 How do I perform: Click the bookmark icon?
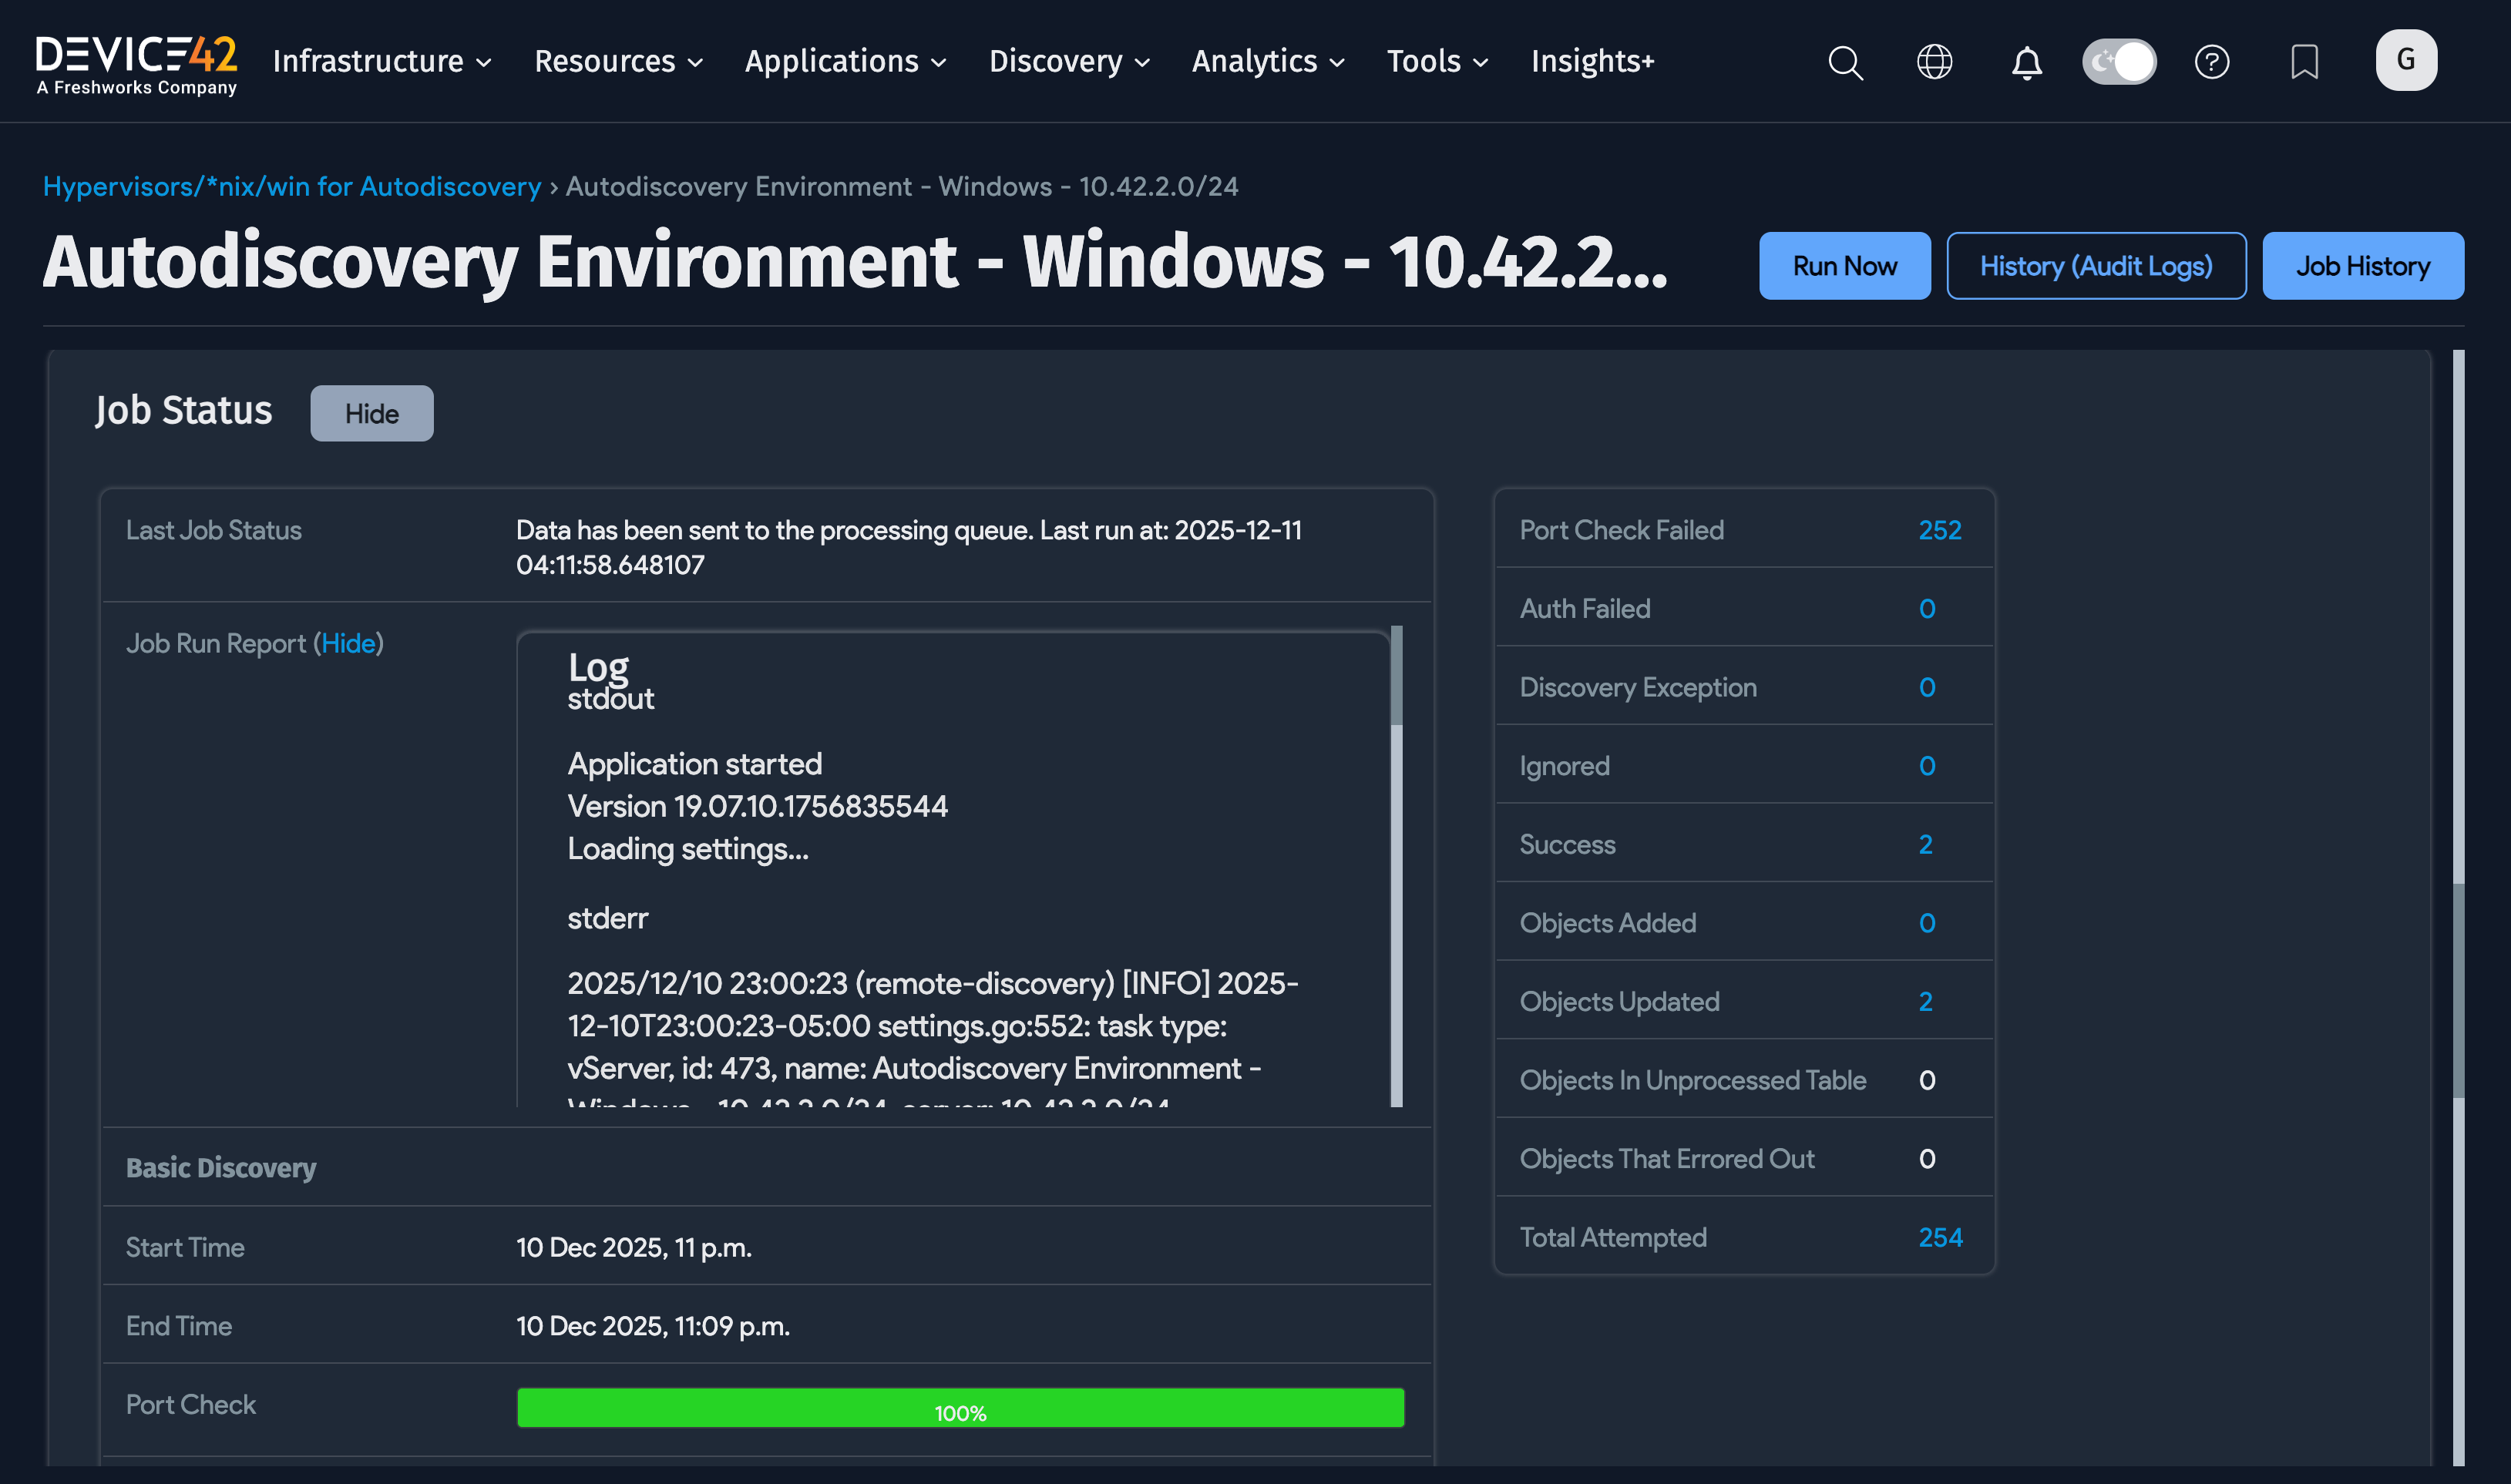pos(2304,62)
